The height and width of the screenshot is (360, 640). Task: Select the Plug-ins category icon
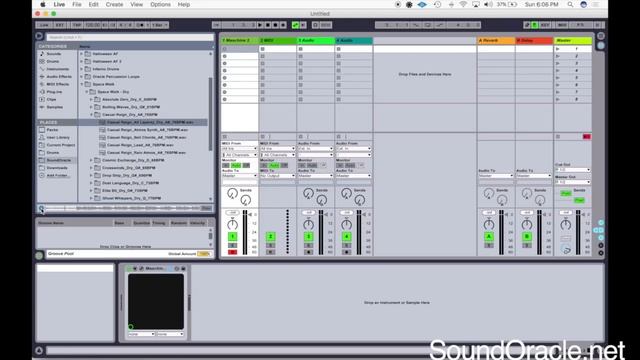click(42, 92)
